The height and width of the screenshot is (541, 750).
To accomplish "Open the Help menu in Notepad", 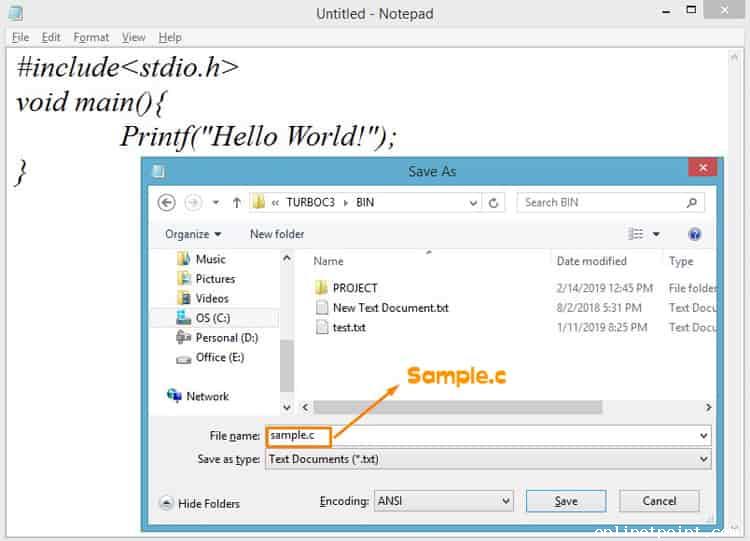I will point(170,37).
